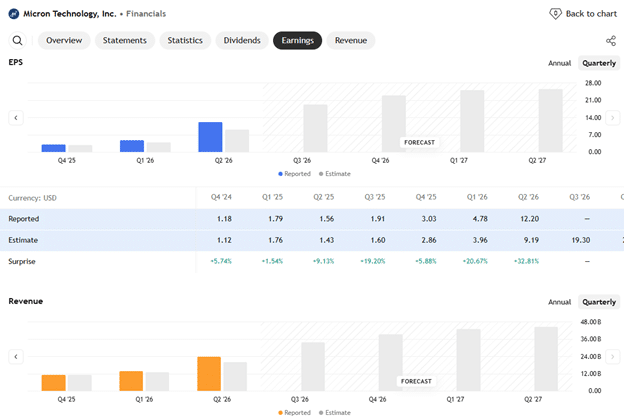This screenshot has height=417, width=624.
Task: Click the Reported row label
Action: tap(24, 219)
